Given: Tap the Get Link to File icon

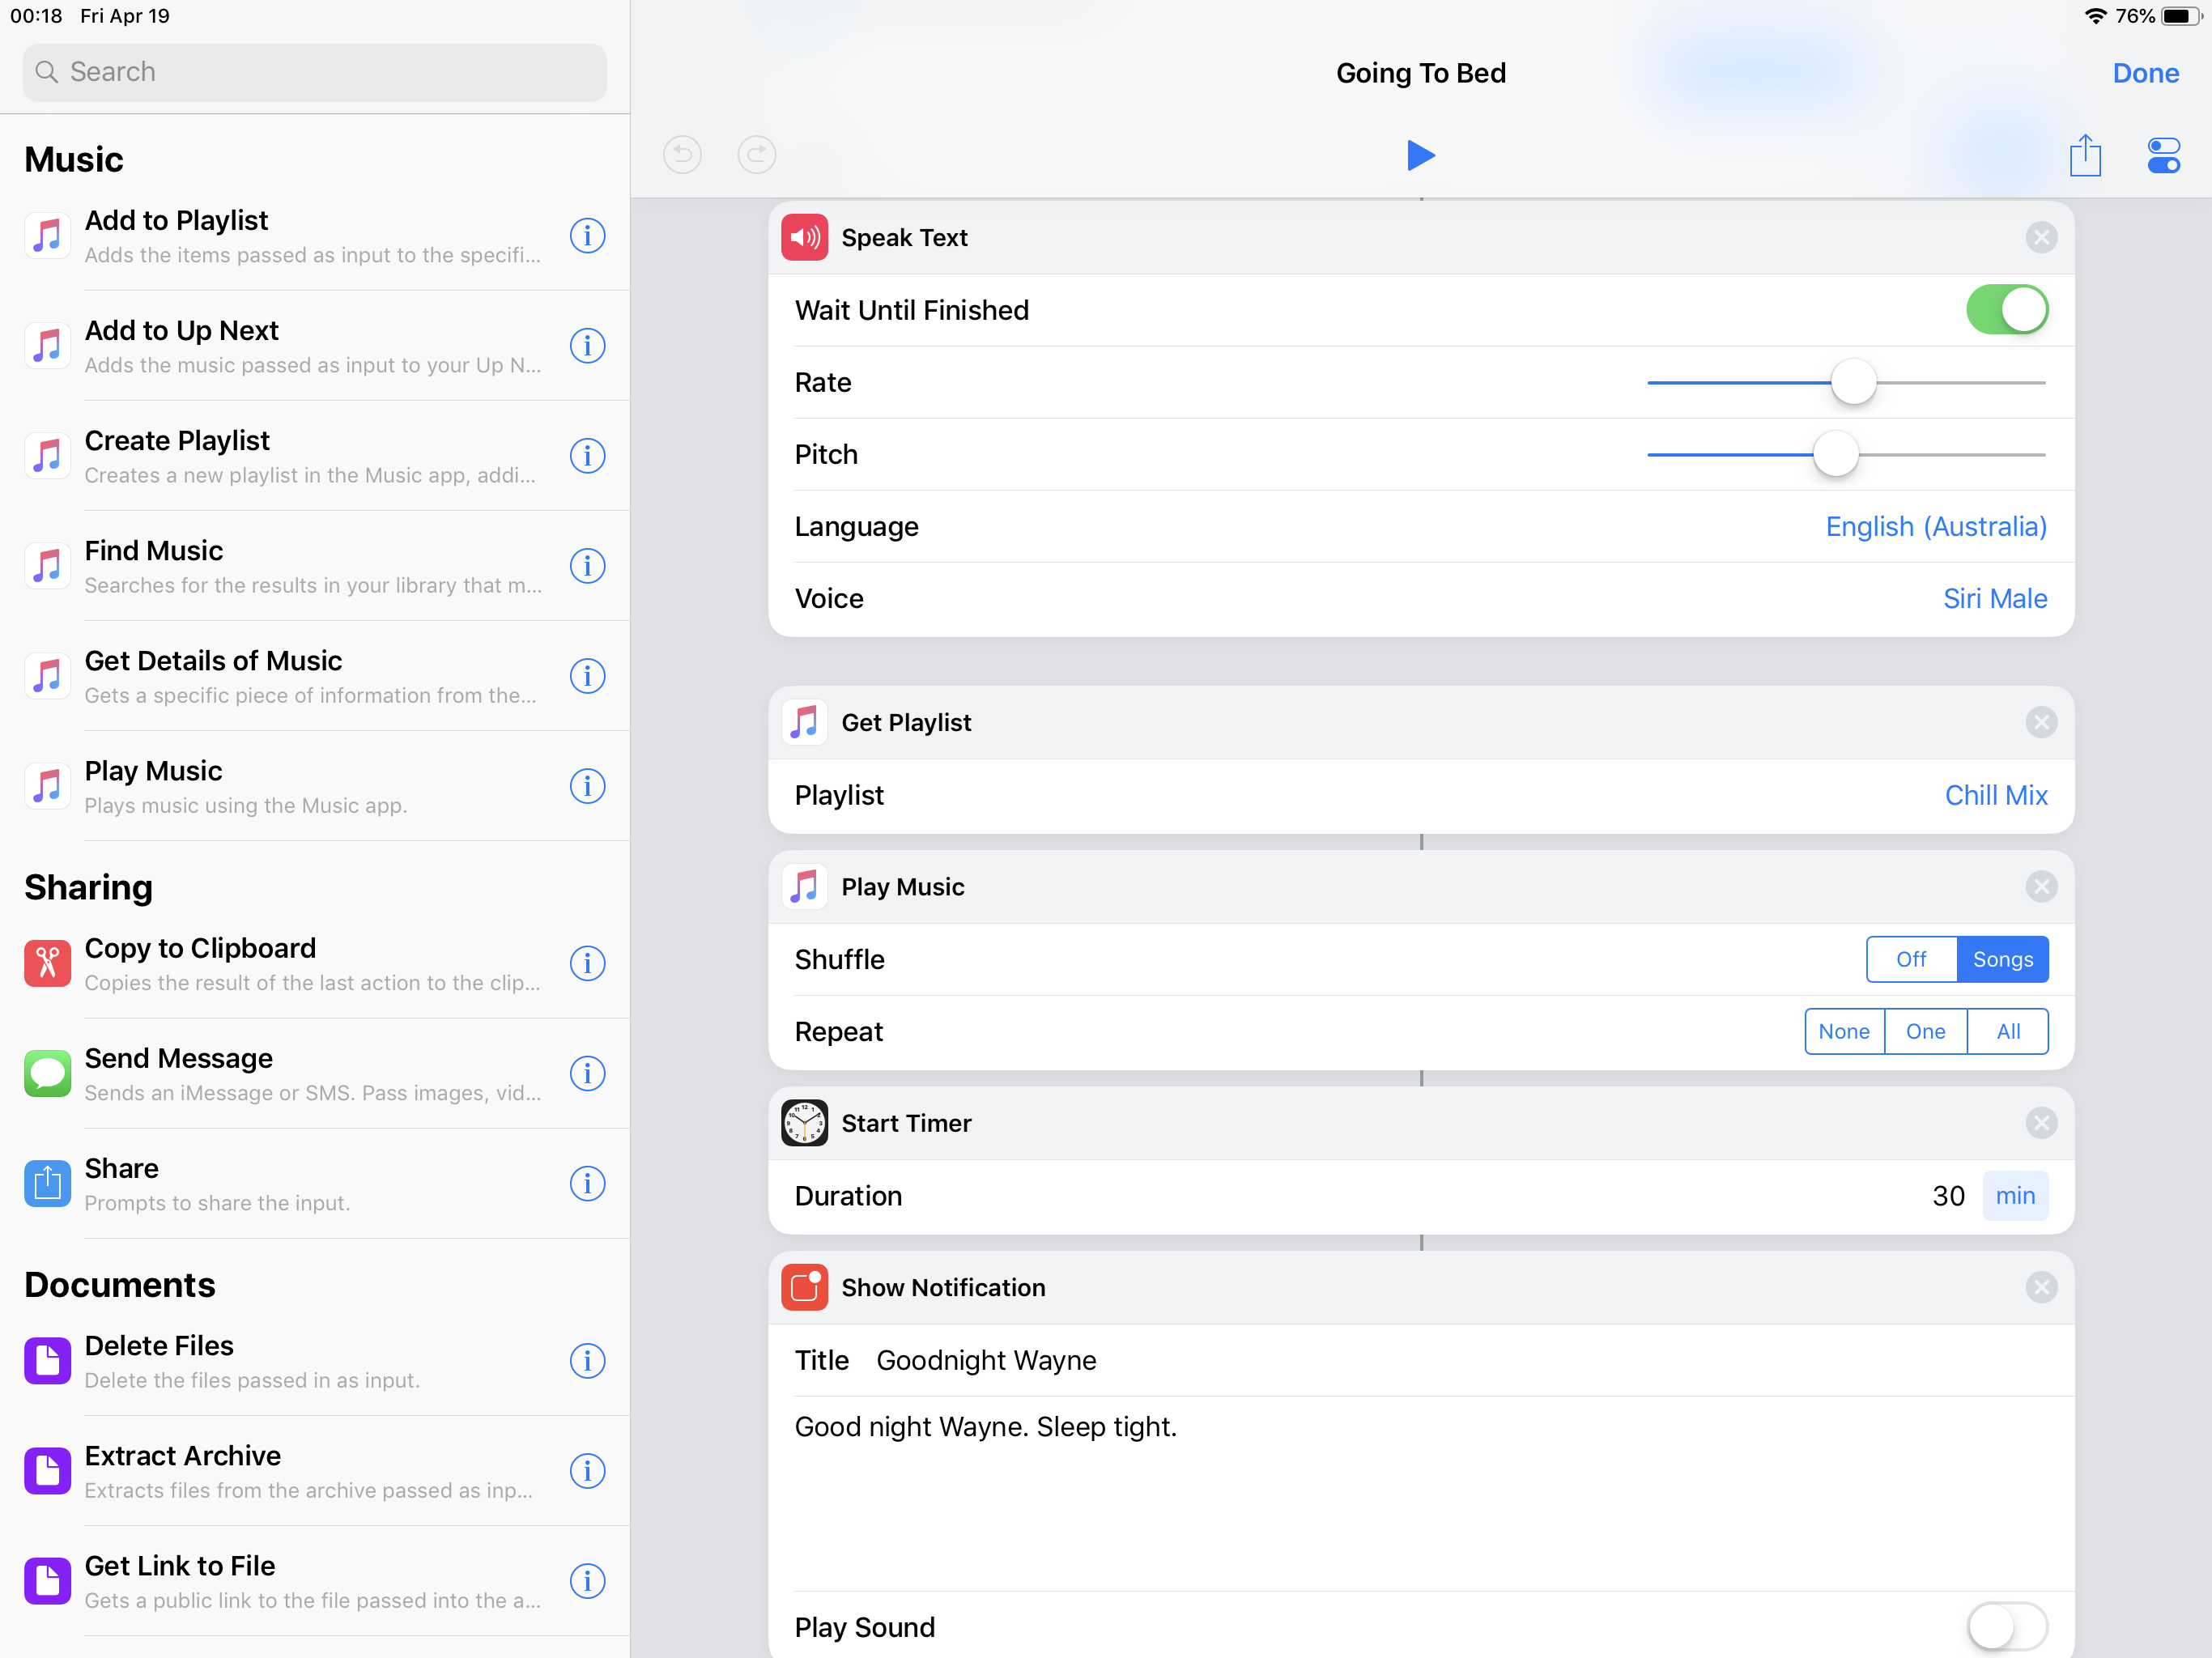Looking at the screenshot, I should click(48, 1581).
